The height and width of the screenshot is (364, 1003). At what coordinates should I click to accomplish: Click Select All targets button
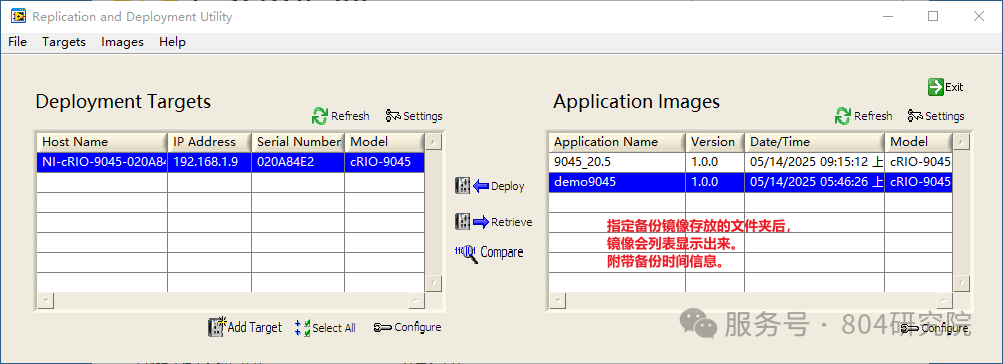(x=325, y=328)
